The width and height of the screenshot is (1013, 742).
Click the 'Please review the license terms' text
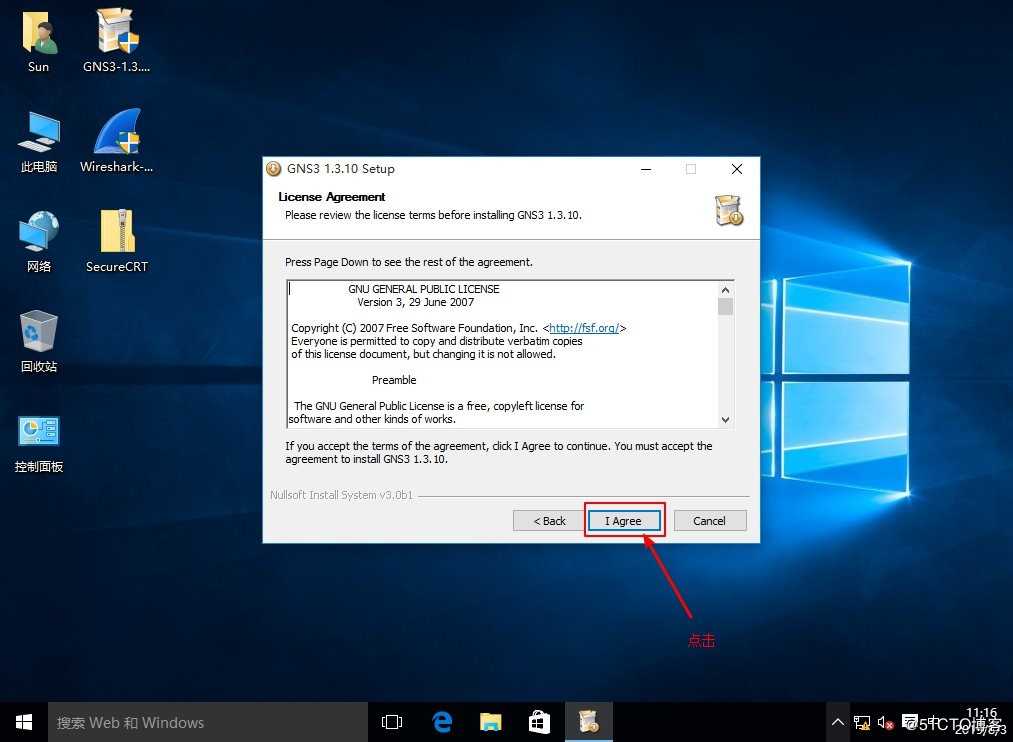(x=433, y=215)
